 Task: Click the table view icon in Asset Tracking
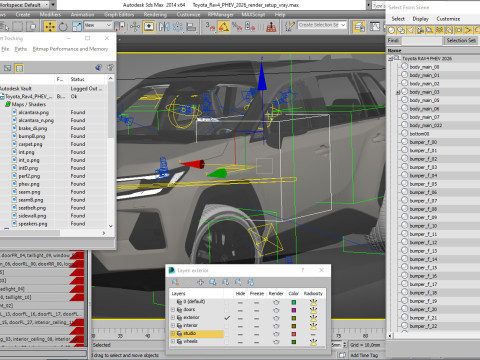click(x=19, y=68)
